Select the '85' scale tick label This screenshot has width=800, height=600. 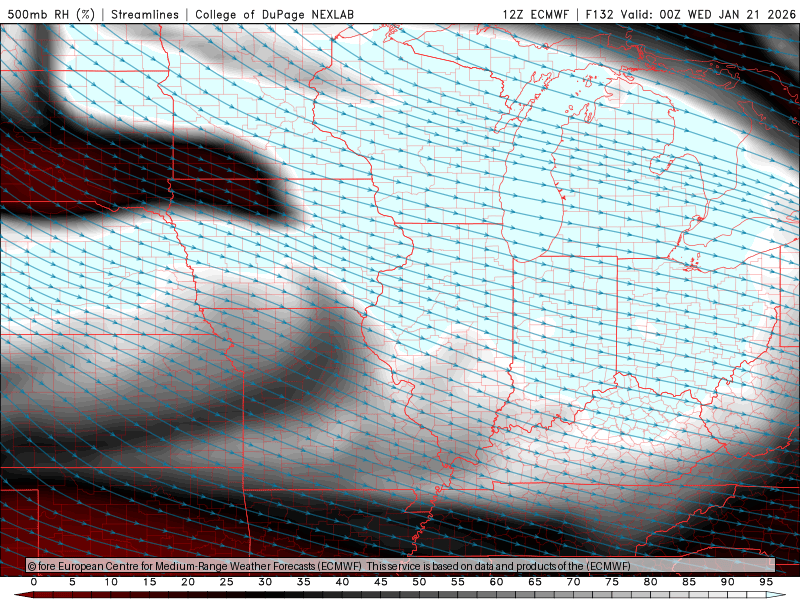(689, 582)
